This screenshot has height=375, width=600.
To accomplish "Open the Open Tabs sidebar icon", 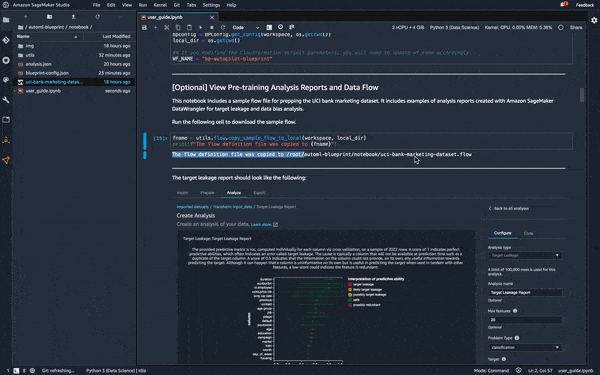I will point(6,120).
